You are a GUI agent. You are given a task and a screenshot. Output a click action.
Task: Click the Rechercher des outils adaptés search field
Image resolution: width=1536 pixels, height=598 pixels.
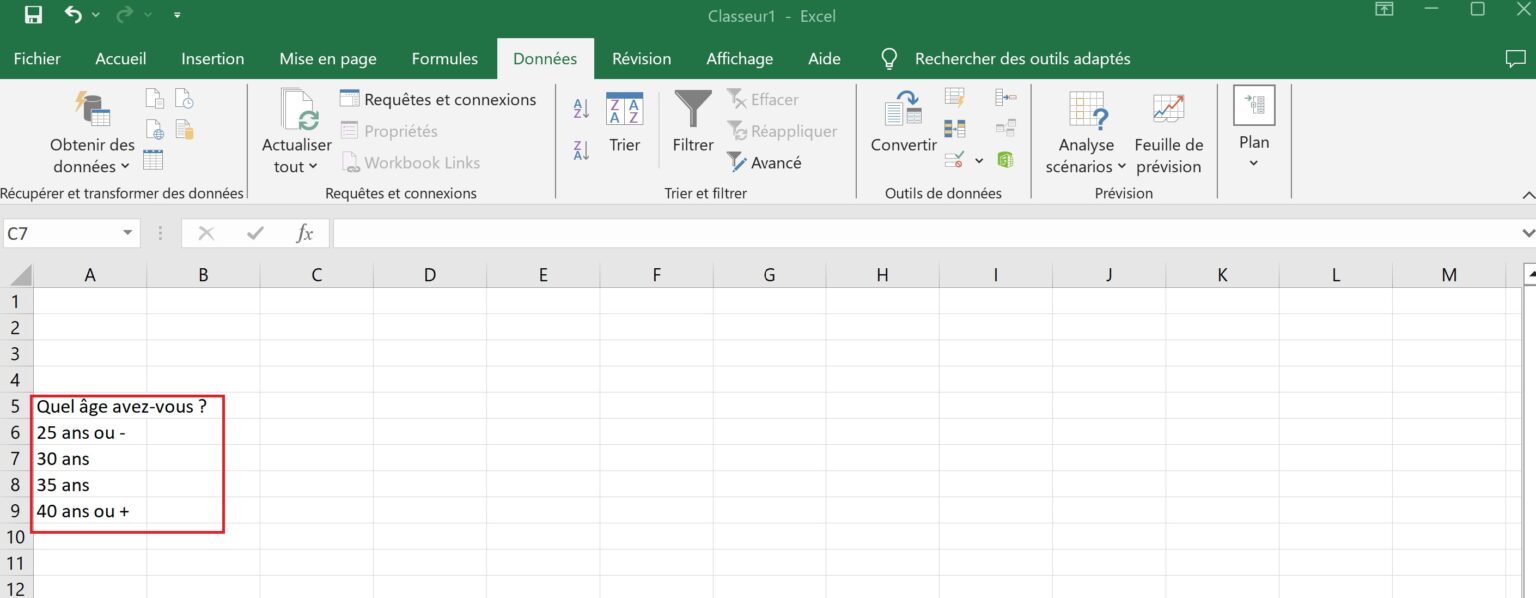pyautogui.click(x=1021, y=58)
